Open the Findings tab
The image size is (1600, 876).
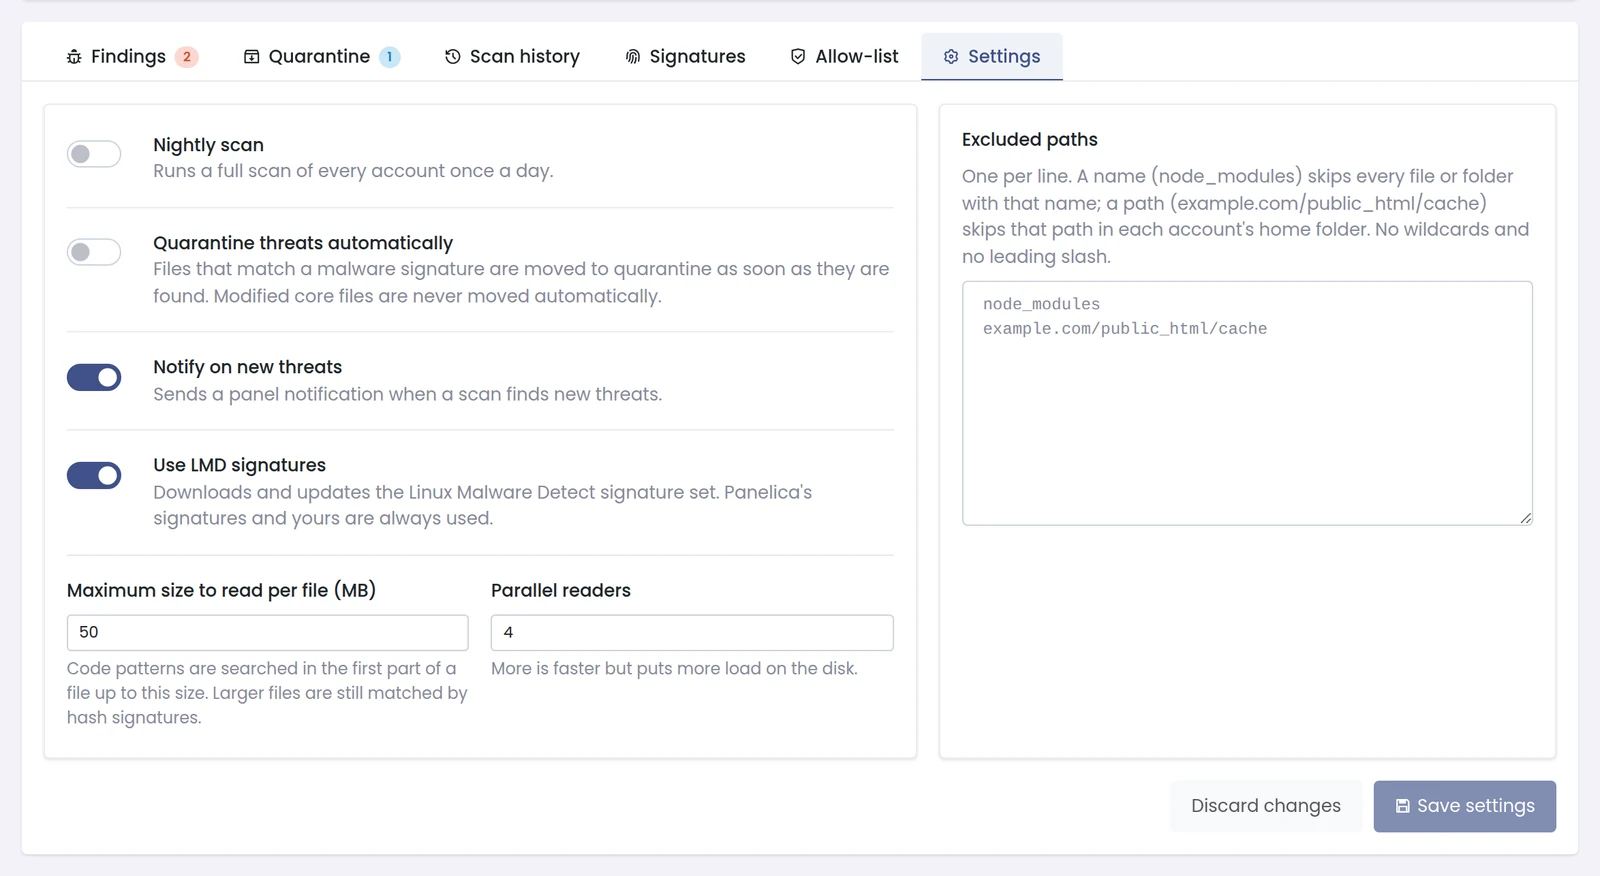[x=132, y=57]
